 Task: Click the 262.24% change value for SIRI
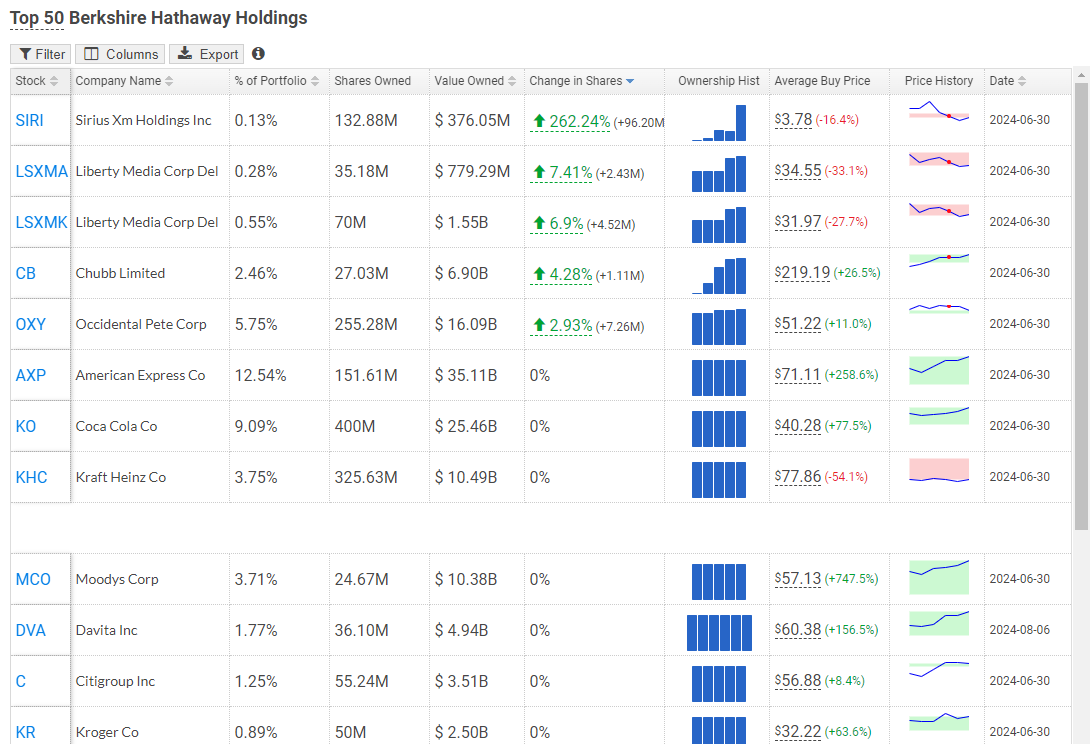click(579, 121)
